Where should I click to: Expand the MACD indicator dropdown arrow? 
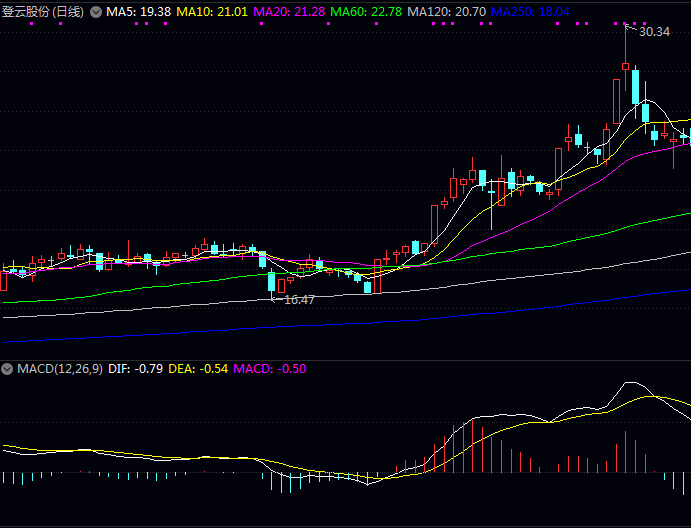pos(8,369)
